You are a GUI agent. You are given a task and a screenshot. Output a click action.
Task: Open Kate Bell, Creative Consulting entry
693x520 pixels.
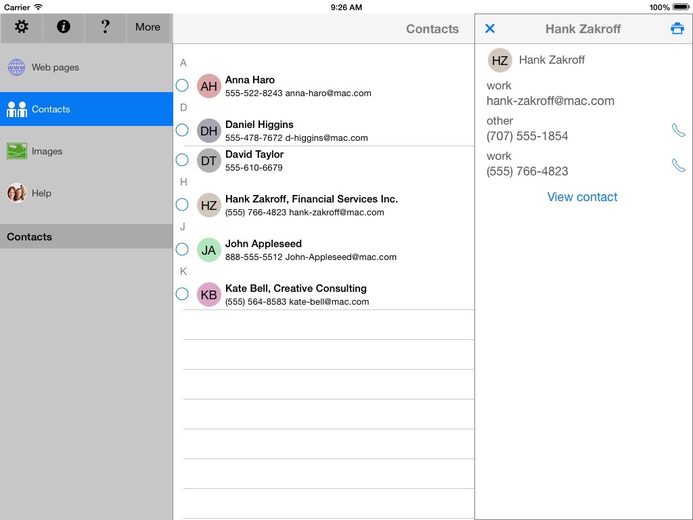[296, 288]
